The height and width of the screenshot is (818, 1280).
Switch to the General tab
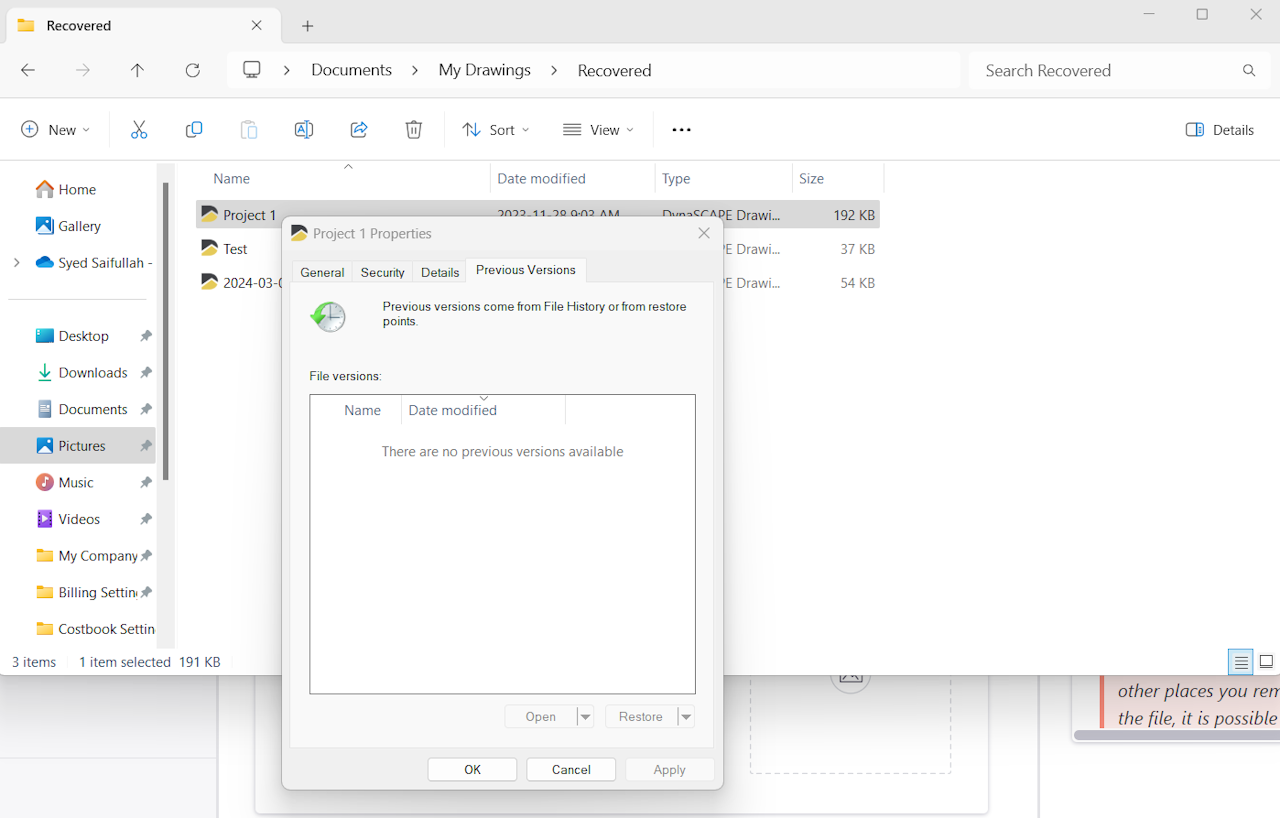pos(322,272)
